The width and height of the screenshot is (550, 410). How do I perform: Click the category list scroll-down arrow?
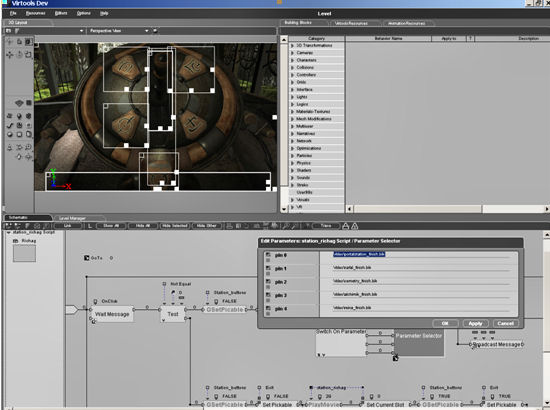tap(284, 209)
